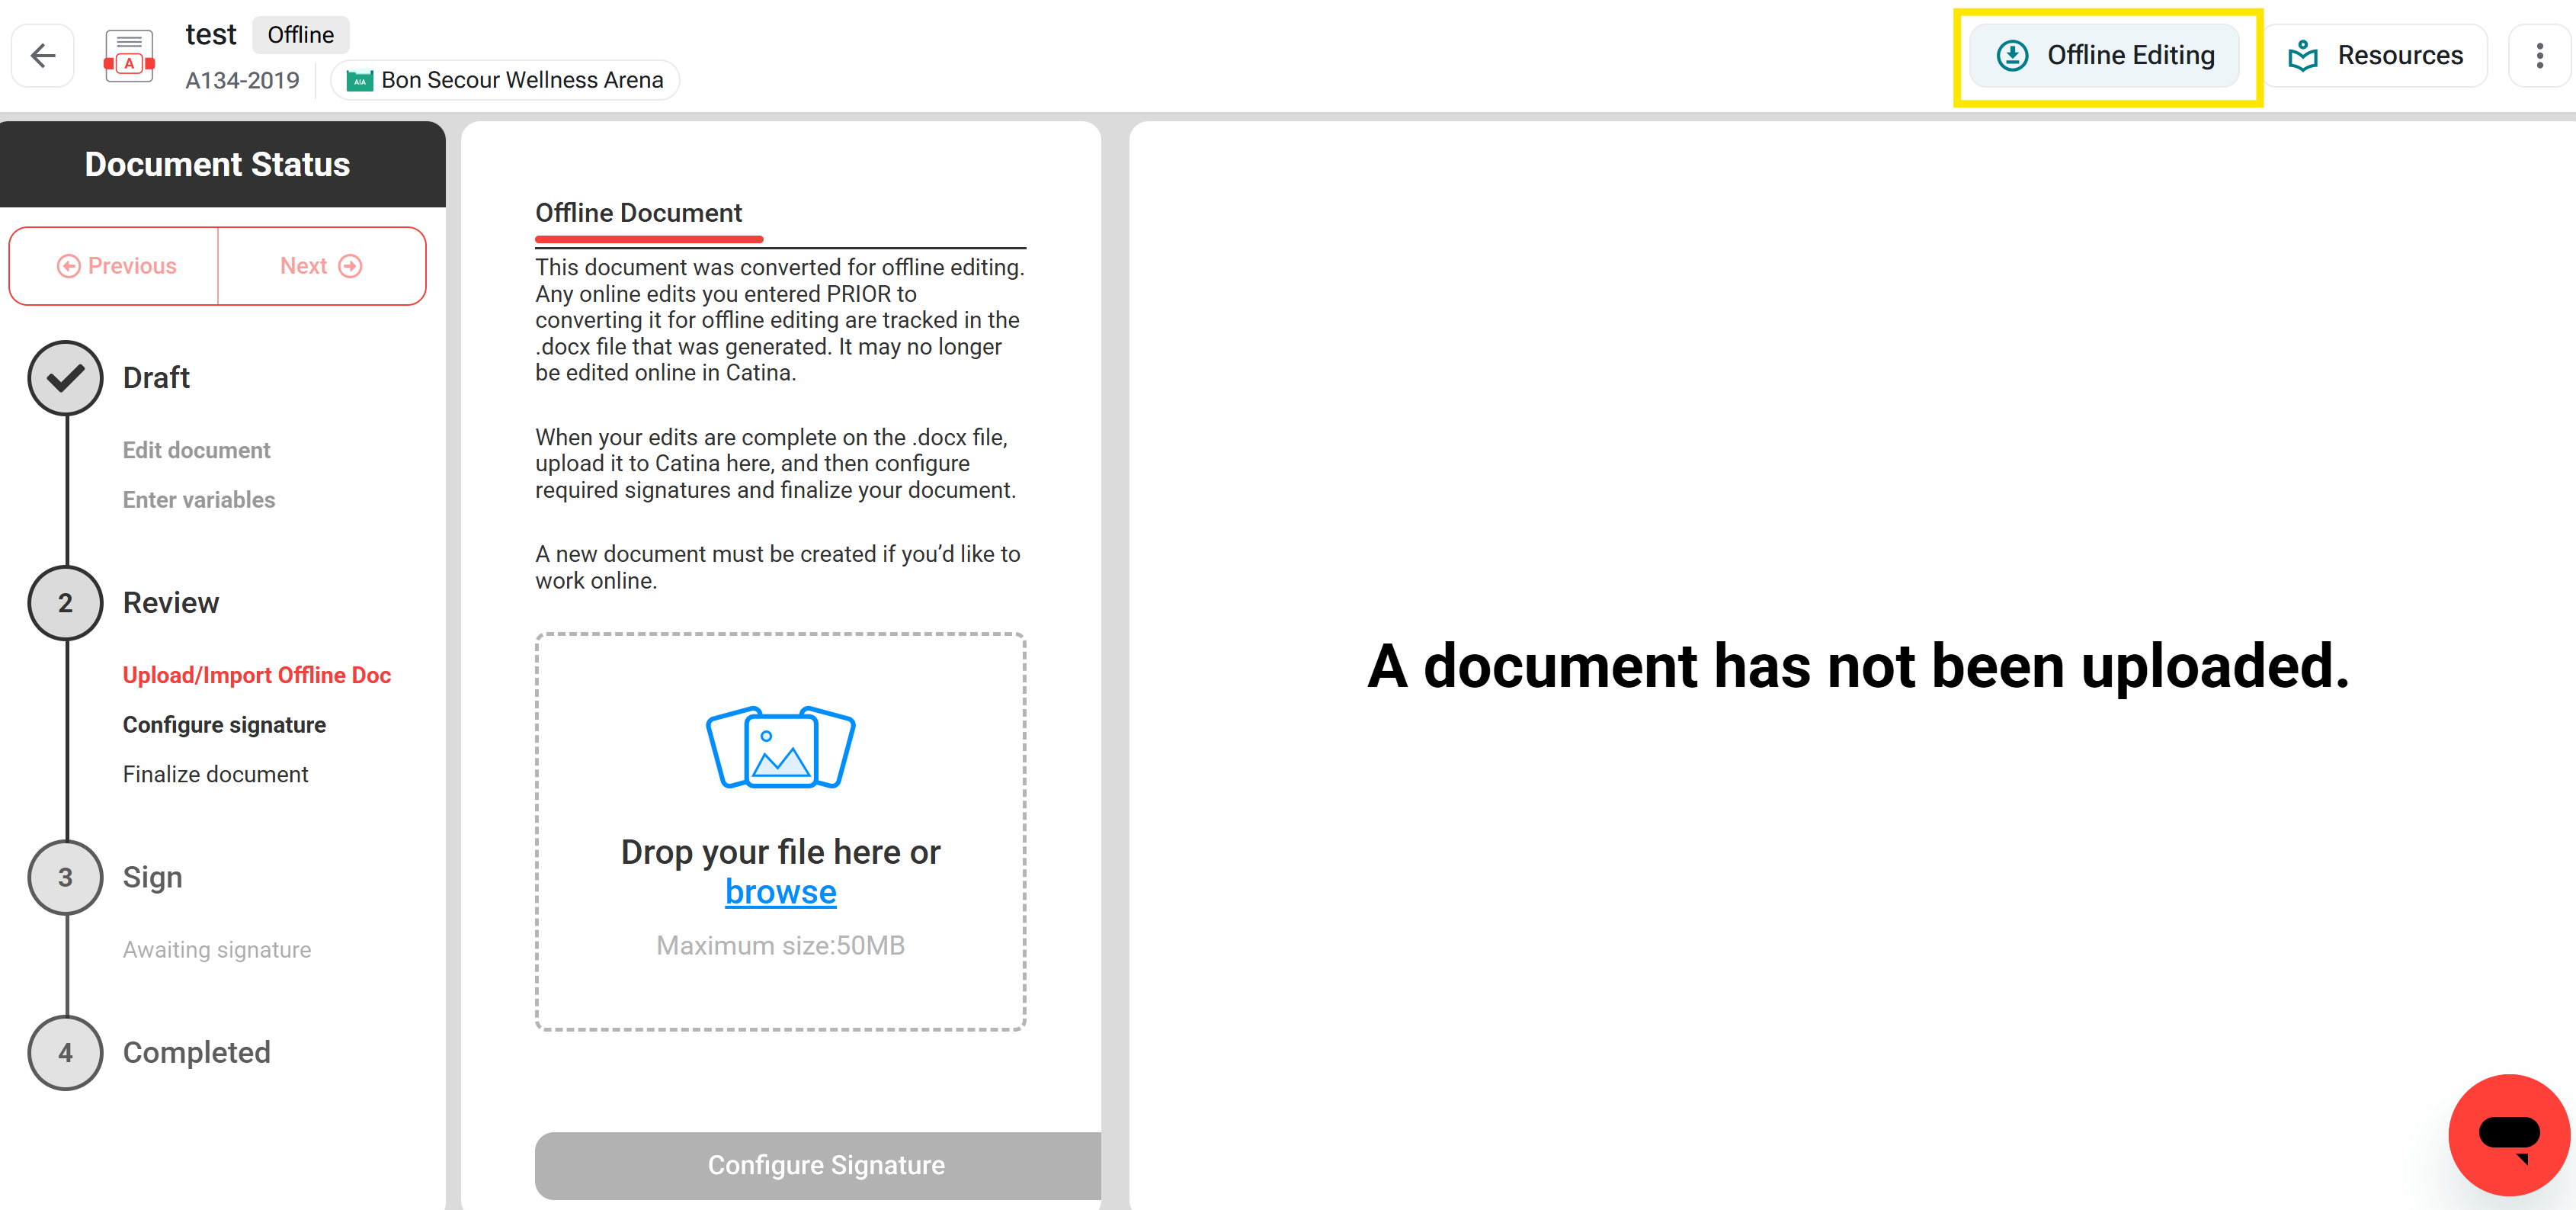Screen dimensions: 2576x1210
Task: Click the image upload icon in drop zone
Action: coord(780,748)
